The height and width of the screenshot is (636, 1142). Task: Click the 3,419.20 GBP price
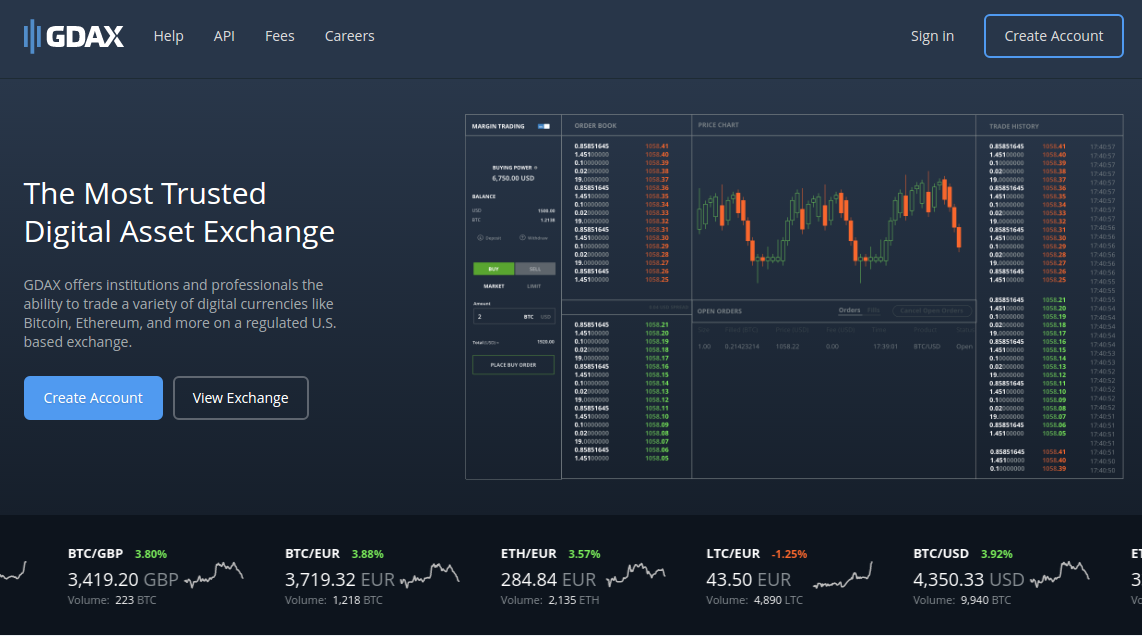pos(123,580)
